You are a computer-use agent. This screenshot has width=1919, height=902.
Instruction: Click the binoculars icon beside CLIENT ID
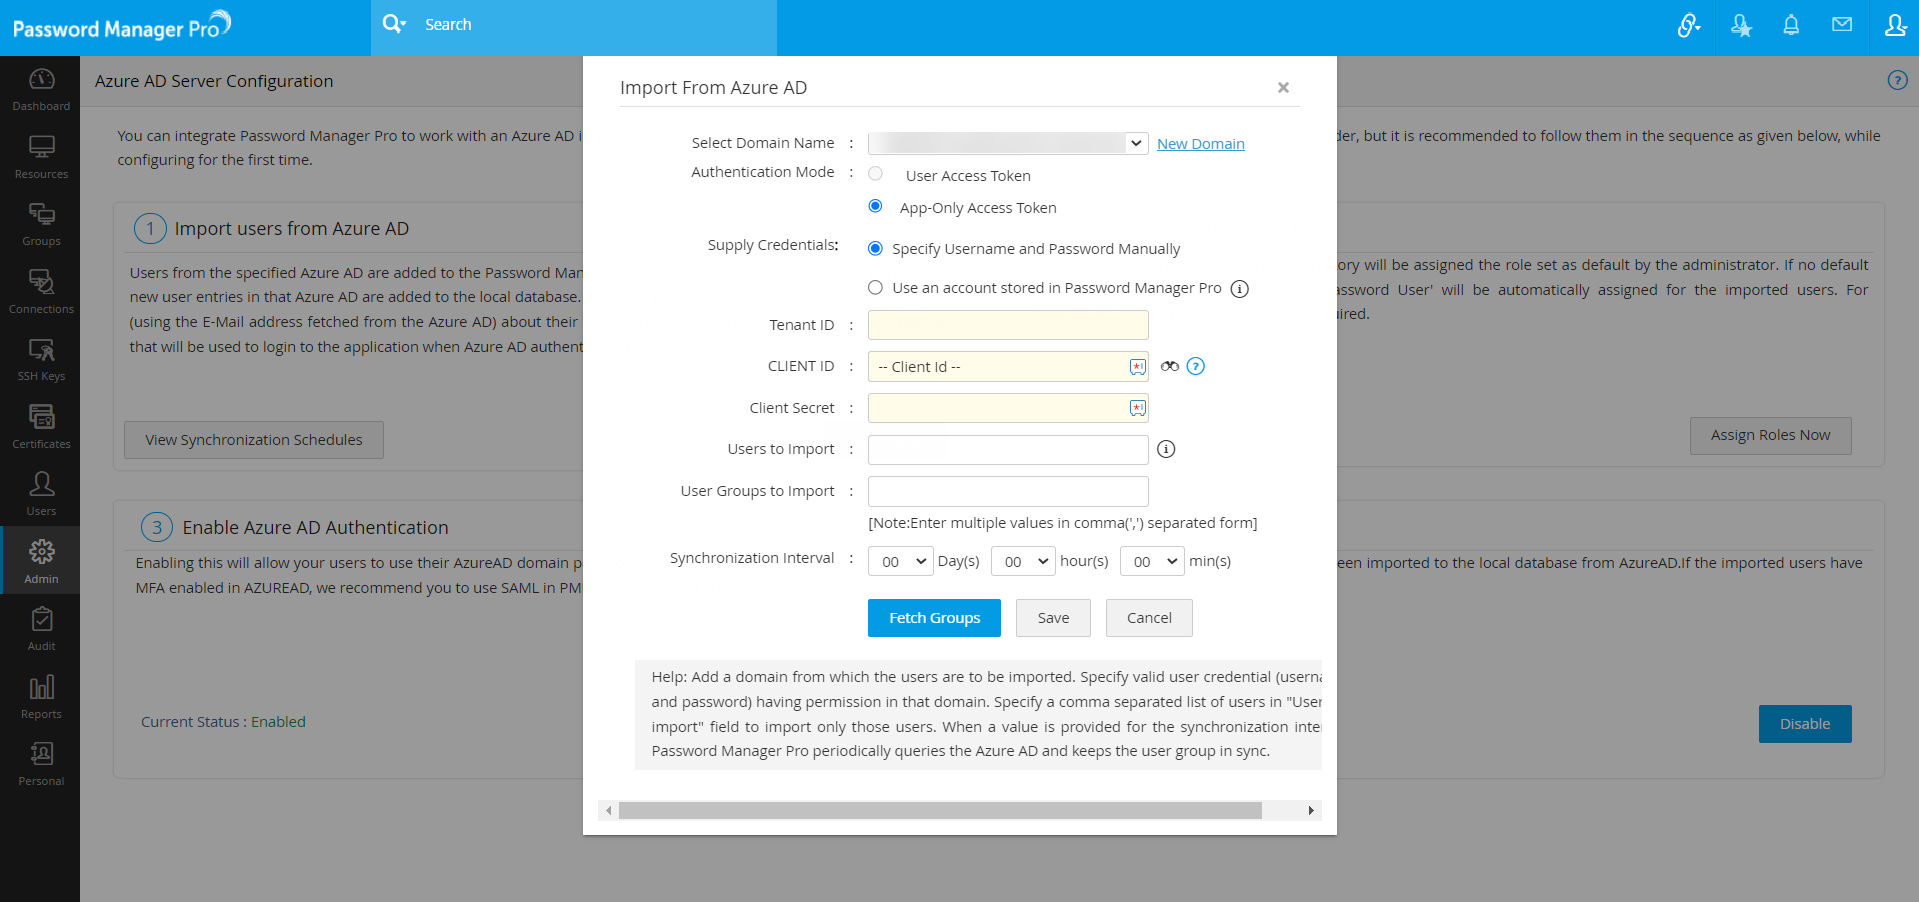pos(1170,366)
